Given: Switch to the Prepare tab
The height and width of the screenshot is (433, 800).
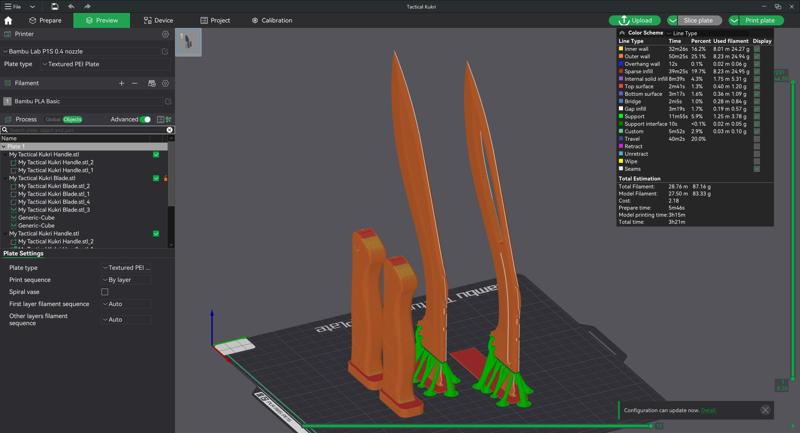Looking at the screenshot, I should pos(46,20).
